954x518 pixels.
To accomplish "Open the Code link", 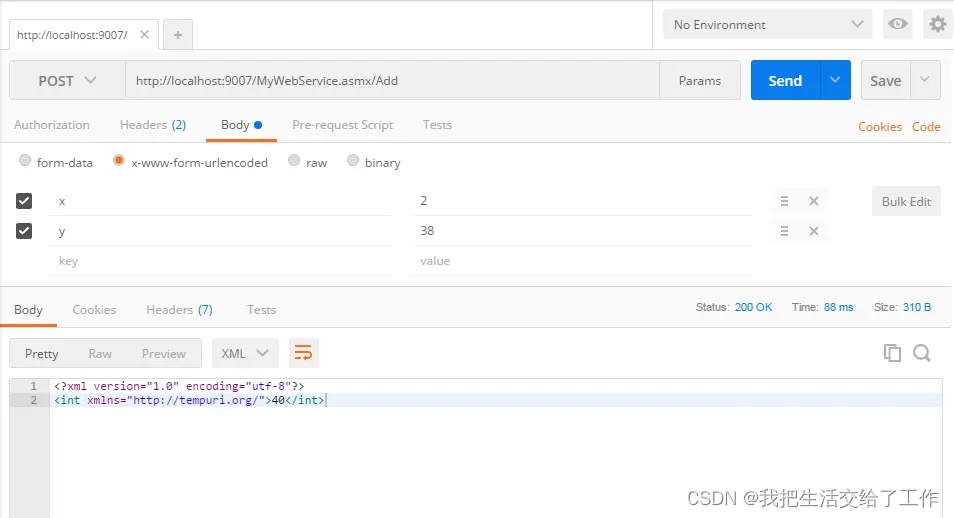I will 926,127.
